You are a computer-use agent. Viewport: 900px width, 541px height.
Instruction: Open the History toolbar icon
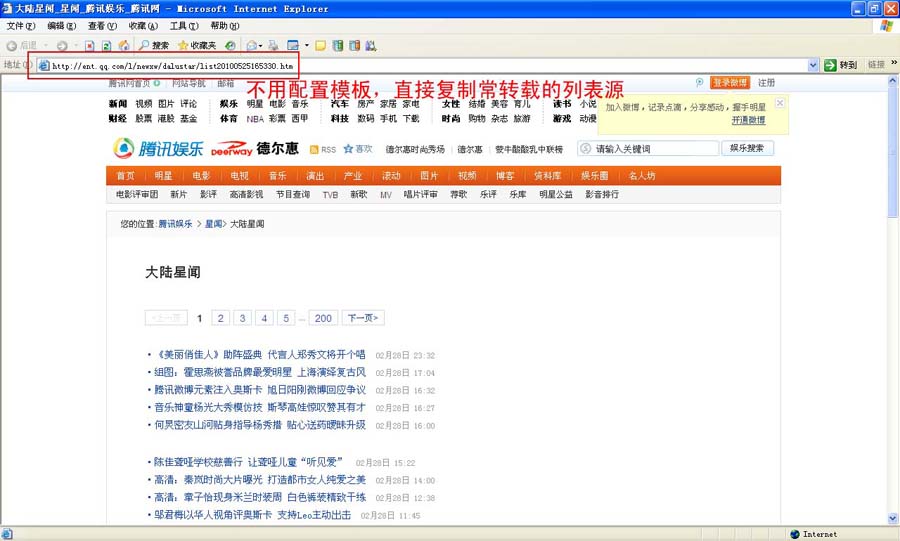pyautogui.click(x=230, y=45)
